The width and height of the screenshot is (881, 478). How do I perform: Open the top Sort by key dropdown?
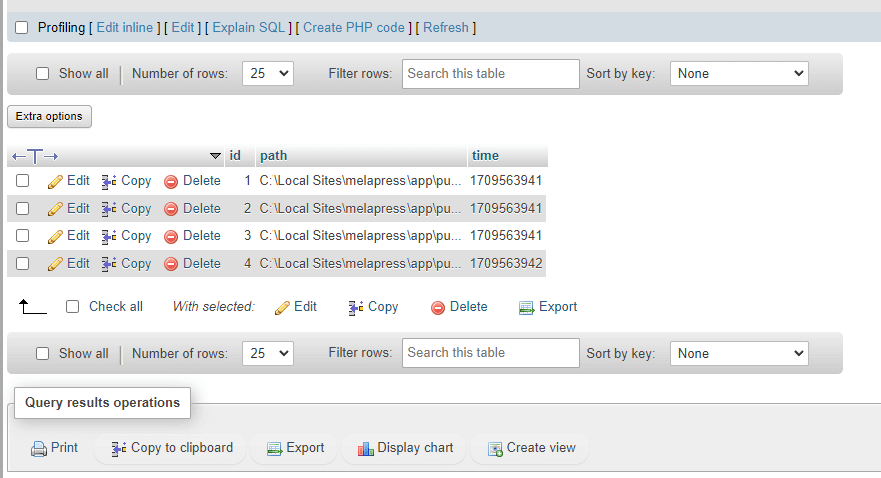739,74
